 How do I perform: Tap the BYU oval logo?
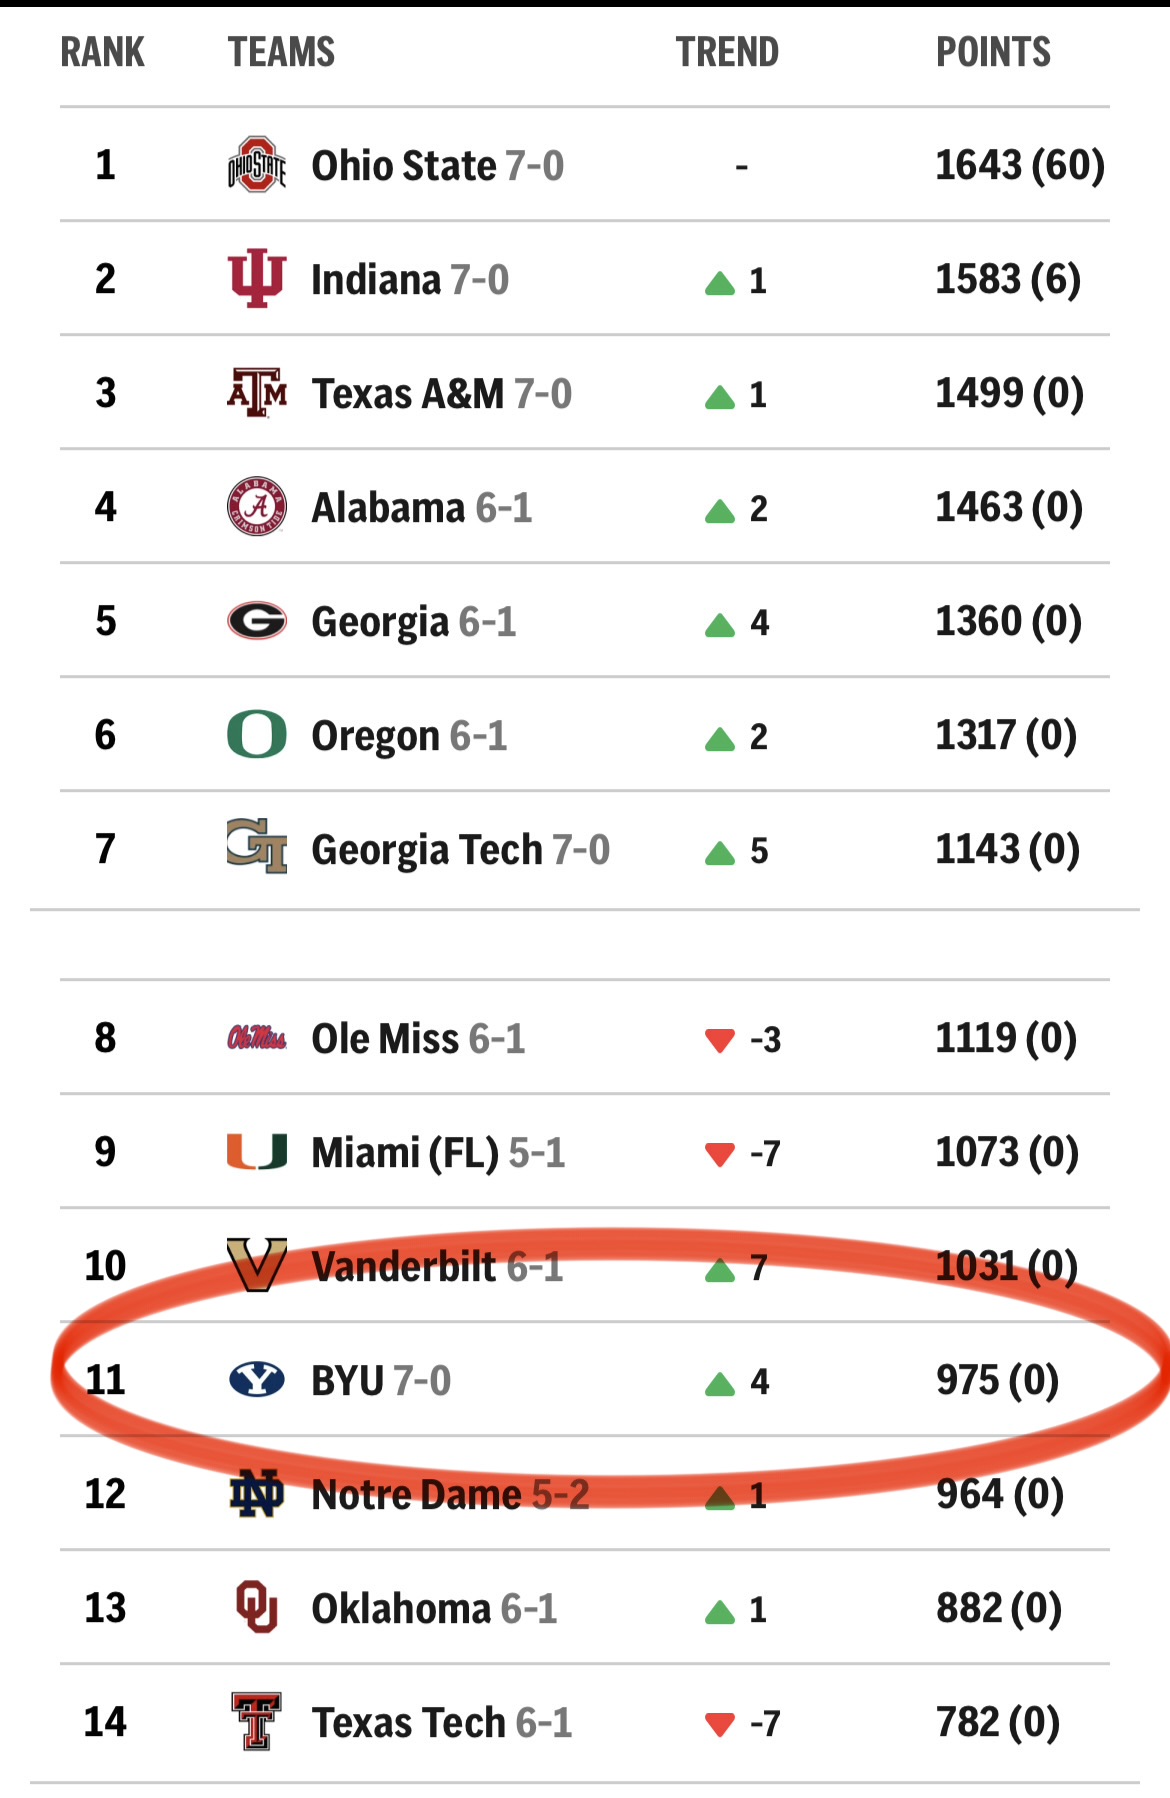pyautogui.click(x=257, y=1380)
